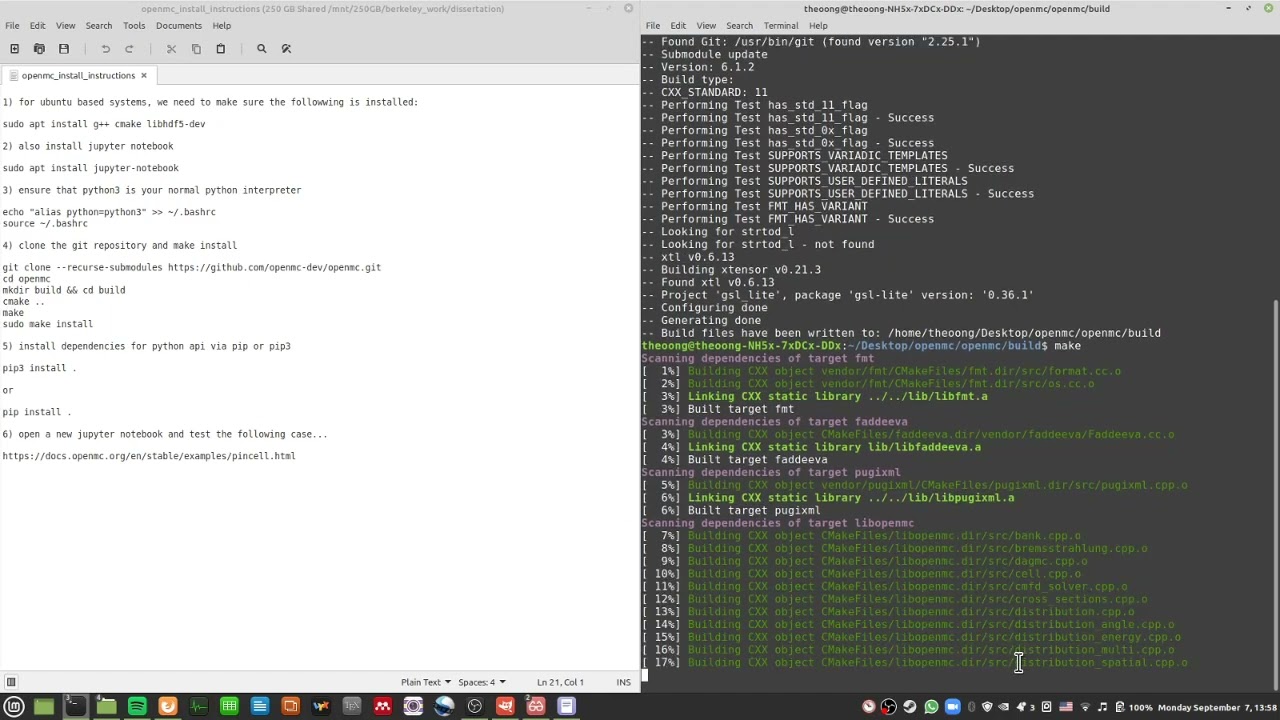The width and height of the screenshot is (1280, 720).
Task: Open the text editor Search menu
Action: tap(98, 25)
